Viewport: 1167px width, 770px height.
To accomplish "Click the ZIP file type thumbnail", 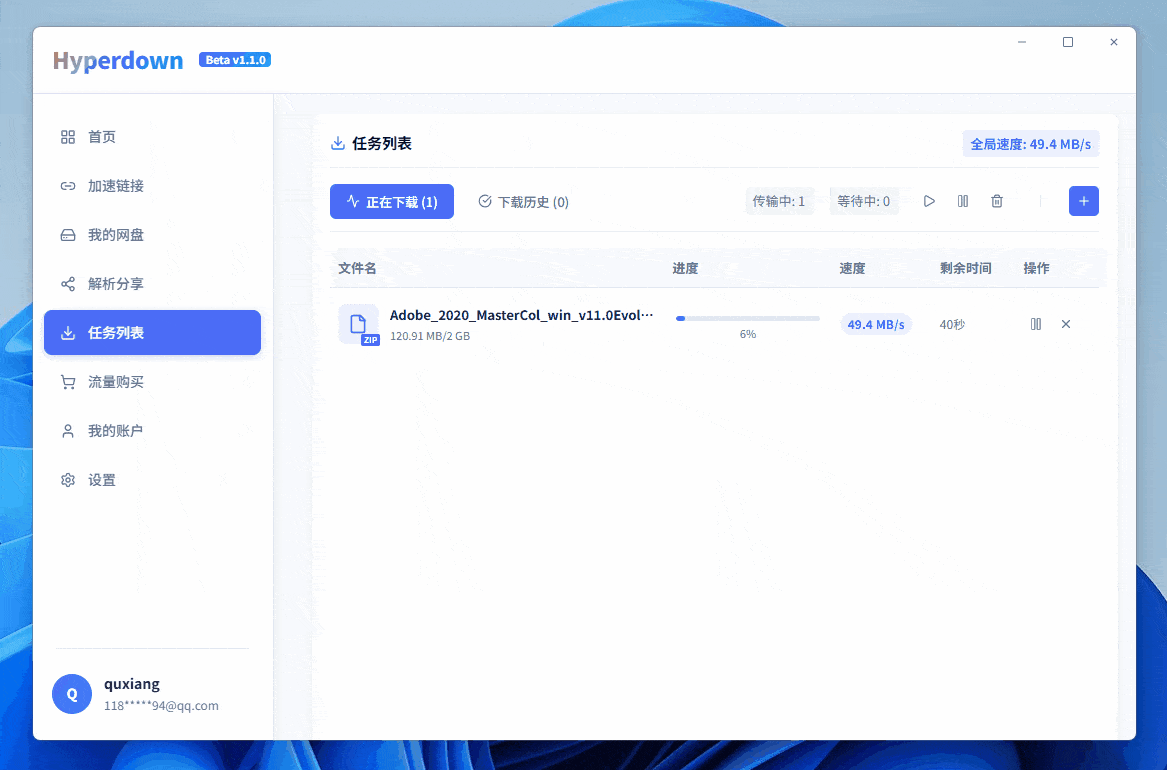I will tap(359, 323).
